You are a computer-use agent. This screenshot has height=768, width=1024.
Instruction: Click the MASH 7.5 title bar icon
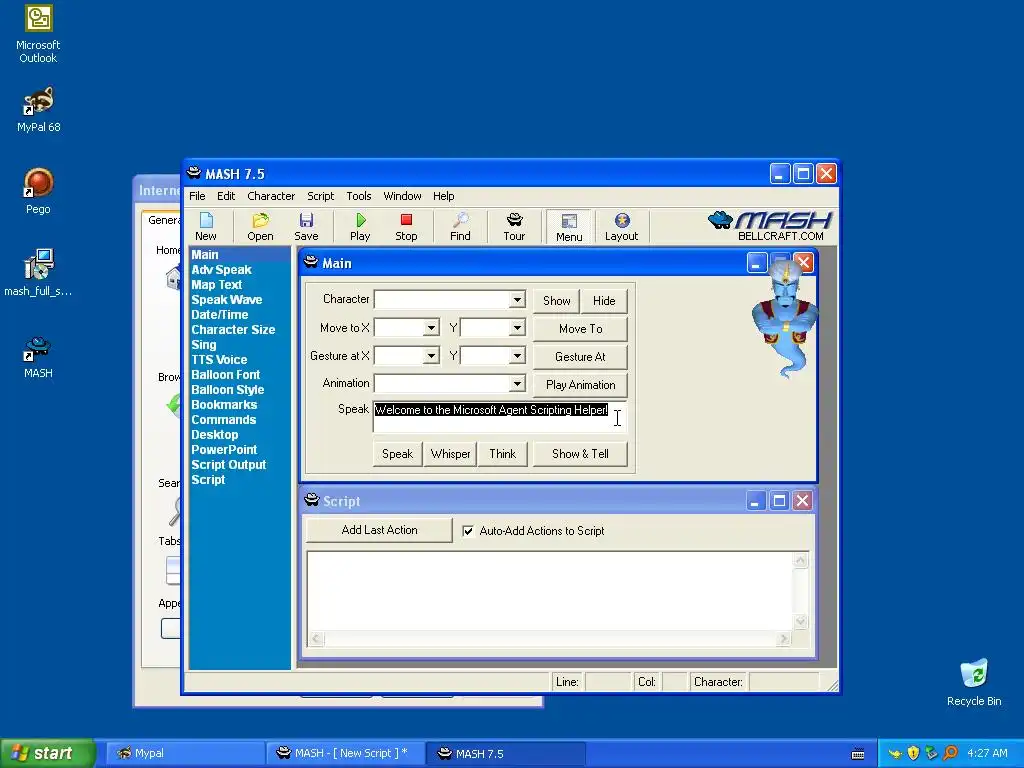click(194, 173)
